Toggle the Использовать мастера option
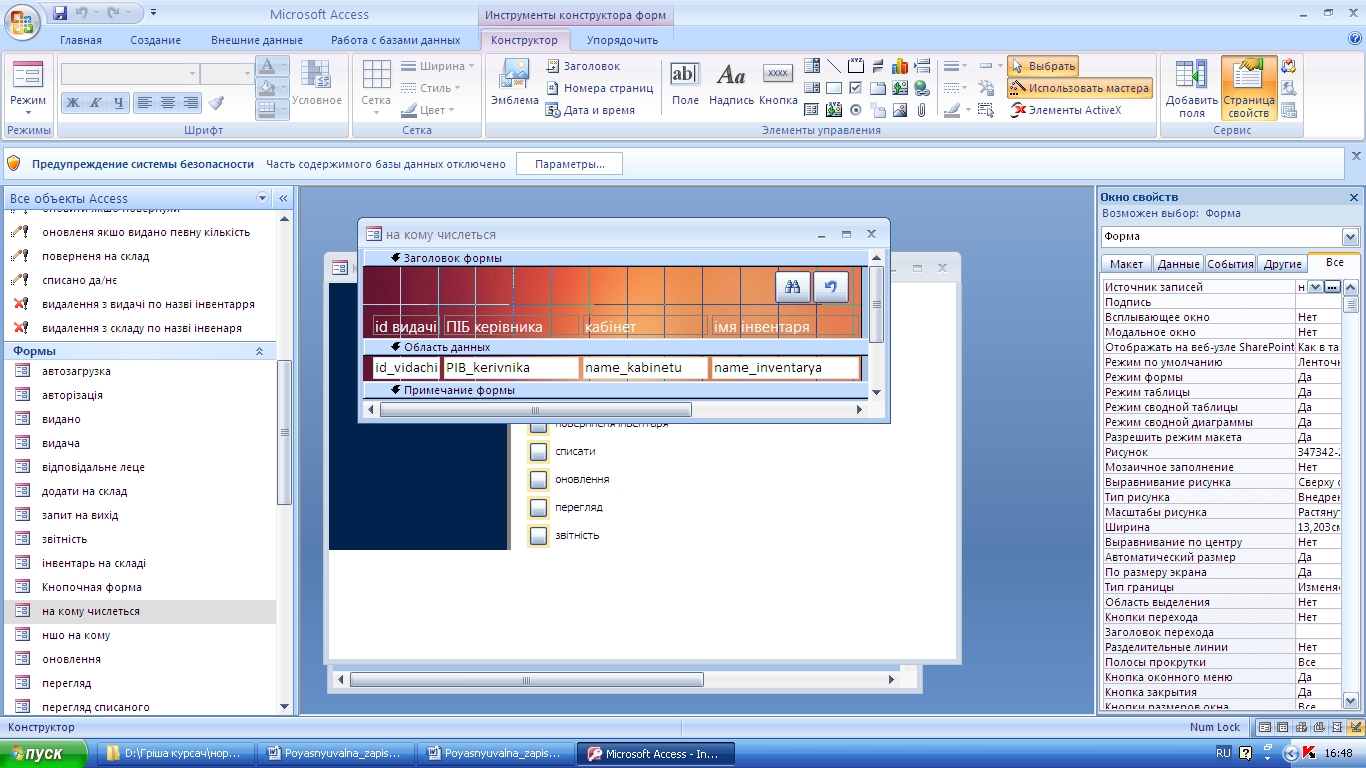Screen dimensions: 1366x768 (x=1079, y=88)
